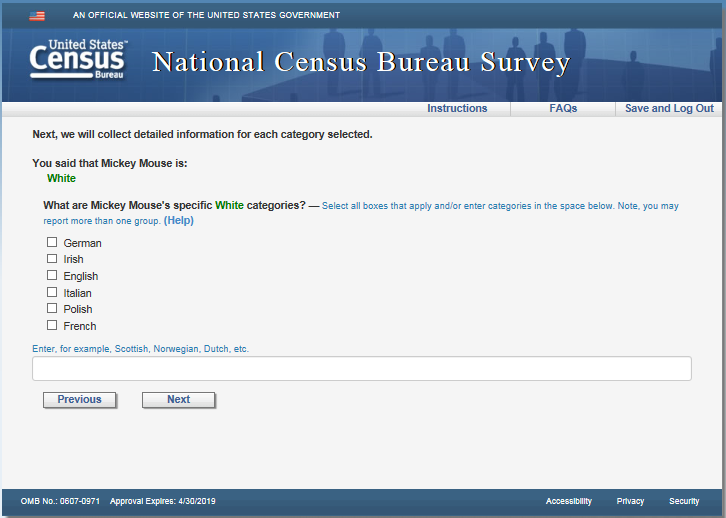Open the (Help) link
The width and height of the screenshot is (726, 518).
point(179,220)
